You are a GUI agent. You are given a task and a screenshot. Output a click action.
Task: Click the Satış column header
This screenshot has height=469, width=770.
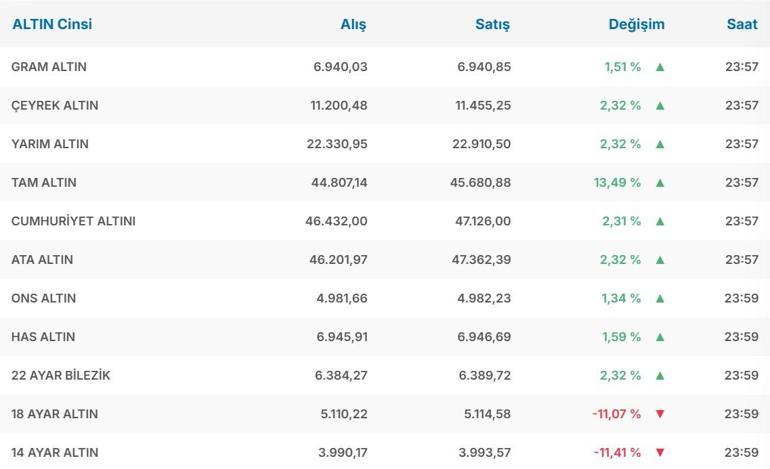click(492, 24)
